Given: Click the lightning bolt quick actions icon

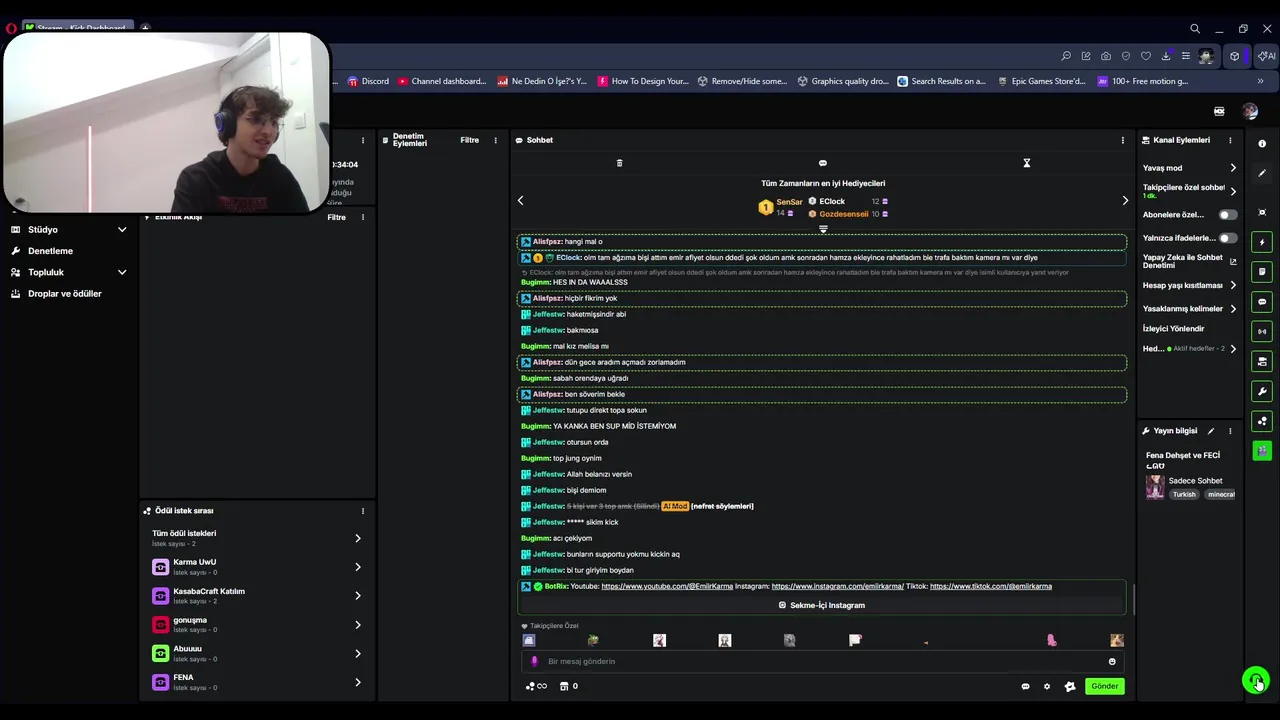Looking at the screenshot, I should tap(1262, 242).
